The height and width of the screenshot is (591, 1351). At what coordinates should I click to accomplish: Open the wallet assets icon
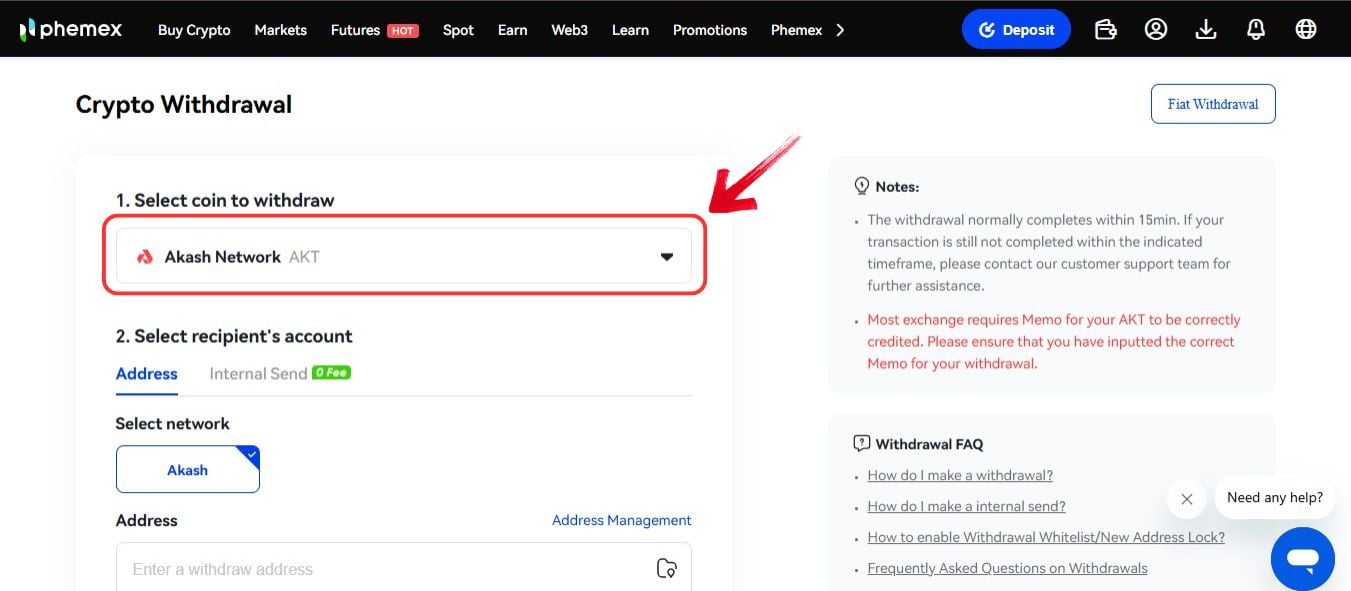tap(1105, 29)
